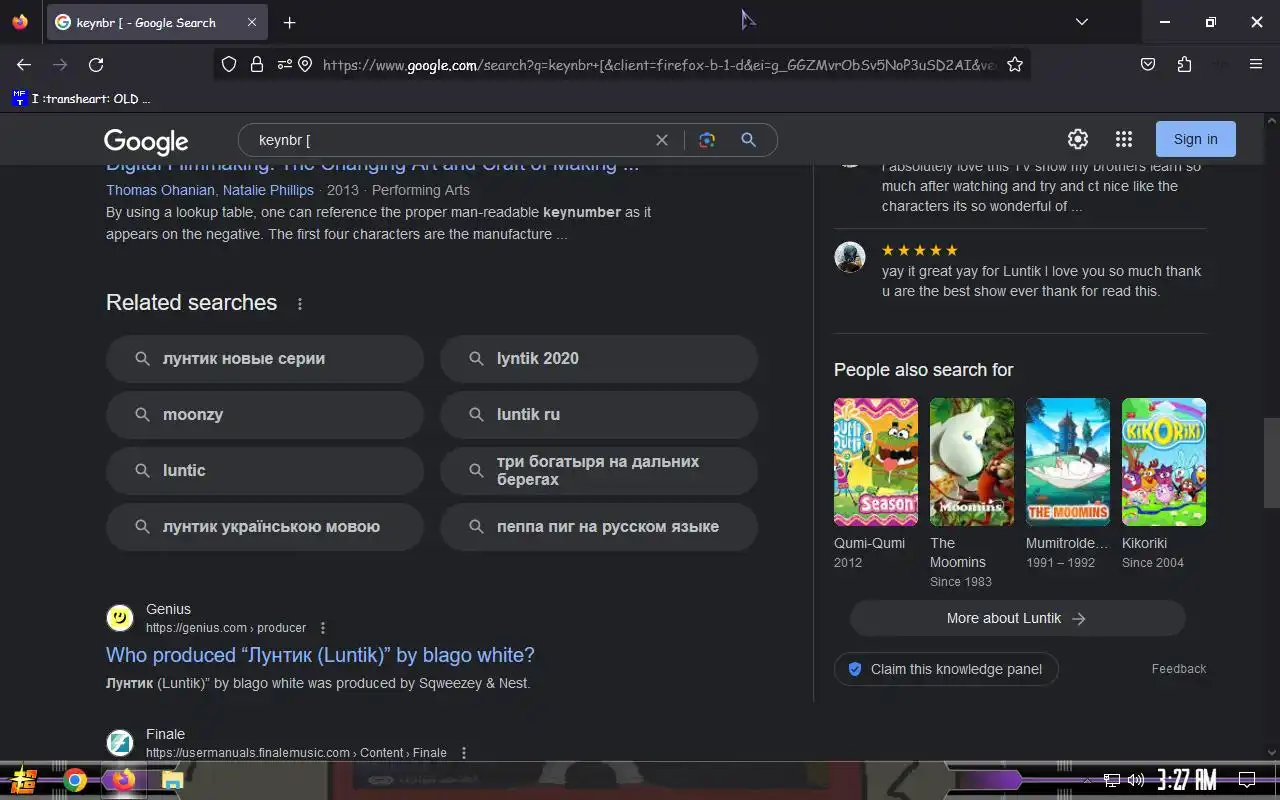Click the Finale site favicon
This screenshot has height=800, width=1280.
click(x=120, y=743)
